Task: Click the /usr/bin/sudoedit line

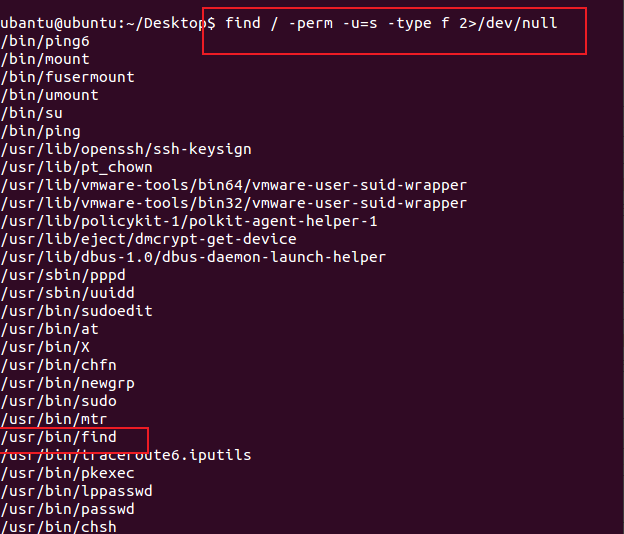Action: point(77,311)
